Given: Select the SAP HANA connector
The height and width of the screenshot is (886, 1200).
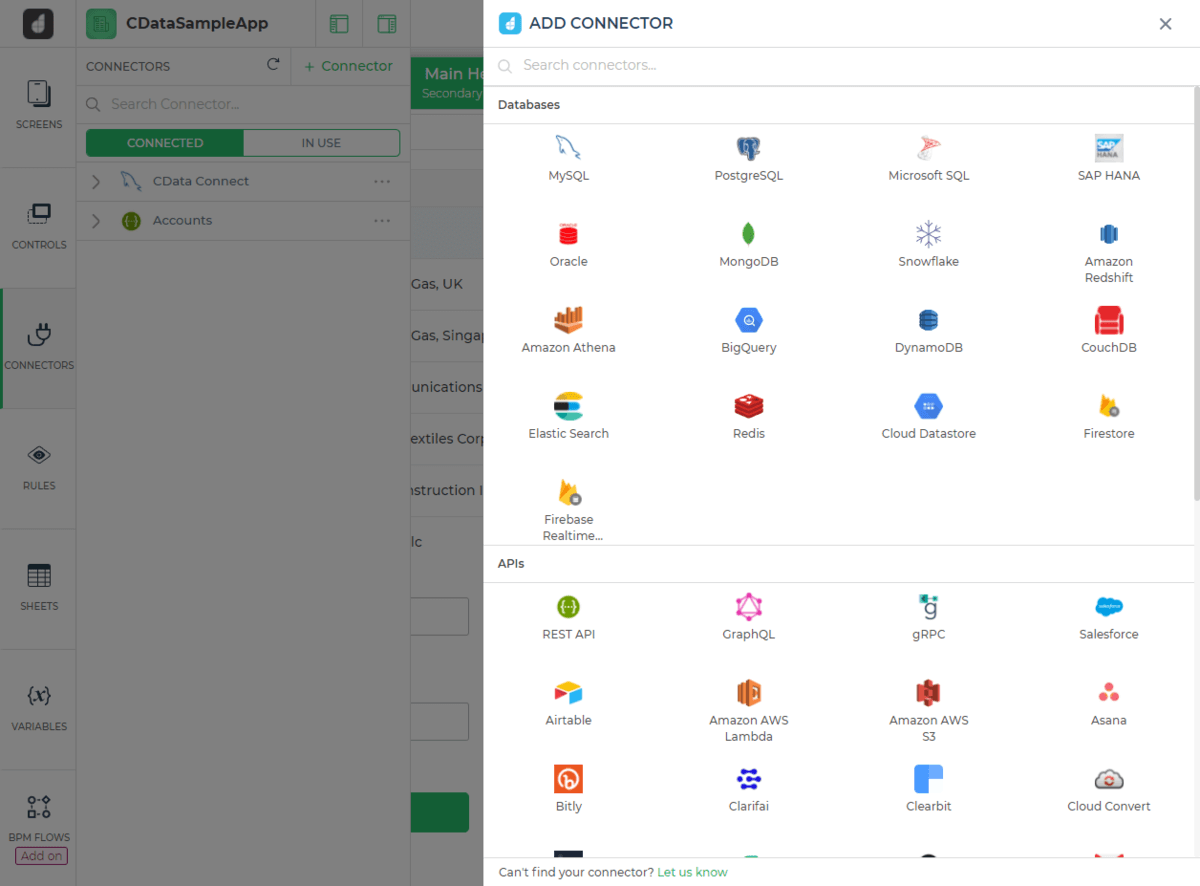Looking at the screenshot, I should coord(1108,159).
